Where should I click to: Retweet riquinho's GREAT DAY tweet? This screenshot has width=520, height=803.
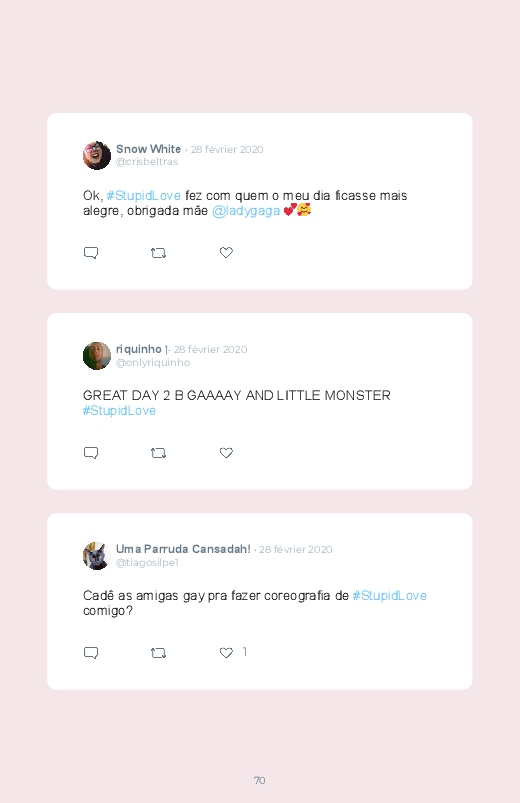point(158,453)
